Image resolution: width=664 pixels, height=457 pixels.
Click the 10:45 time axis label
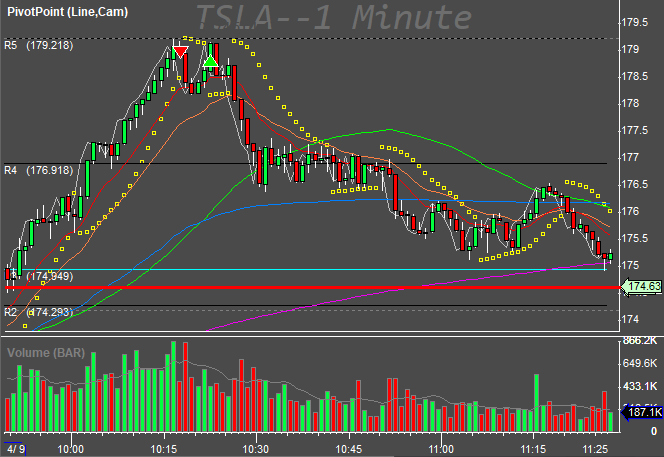[349, 449]
